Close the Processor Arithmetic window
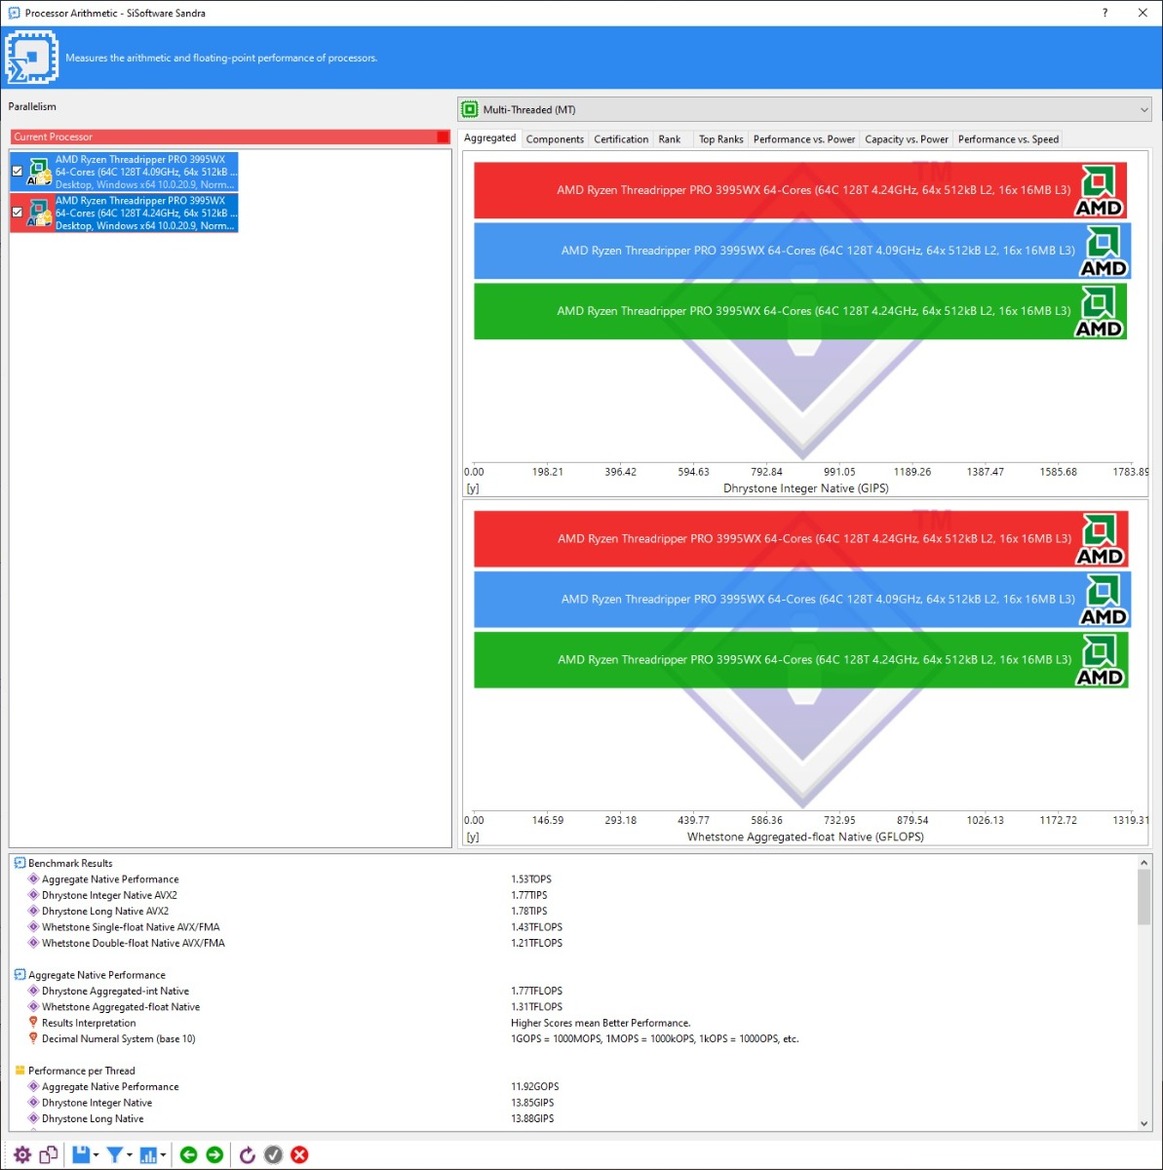This screenshot has height=1170, width=1163. [x=1142, y=13]
